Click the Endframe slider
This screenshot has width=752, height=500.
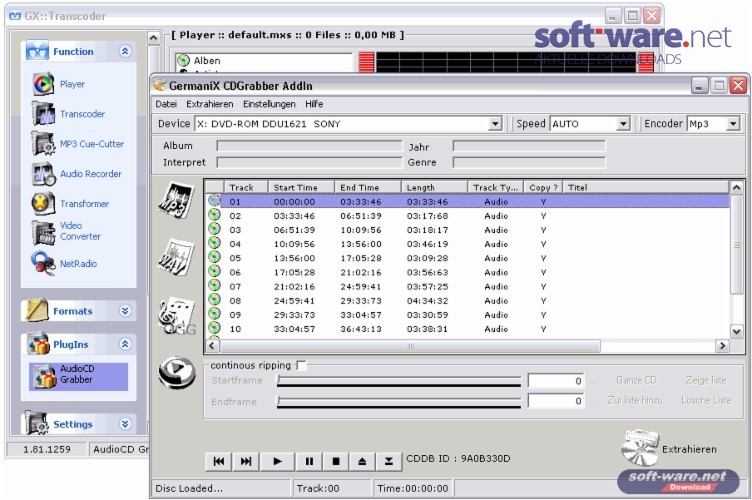[399, 401]
